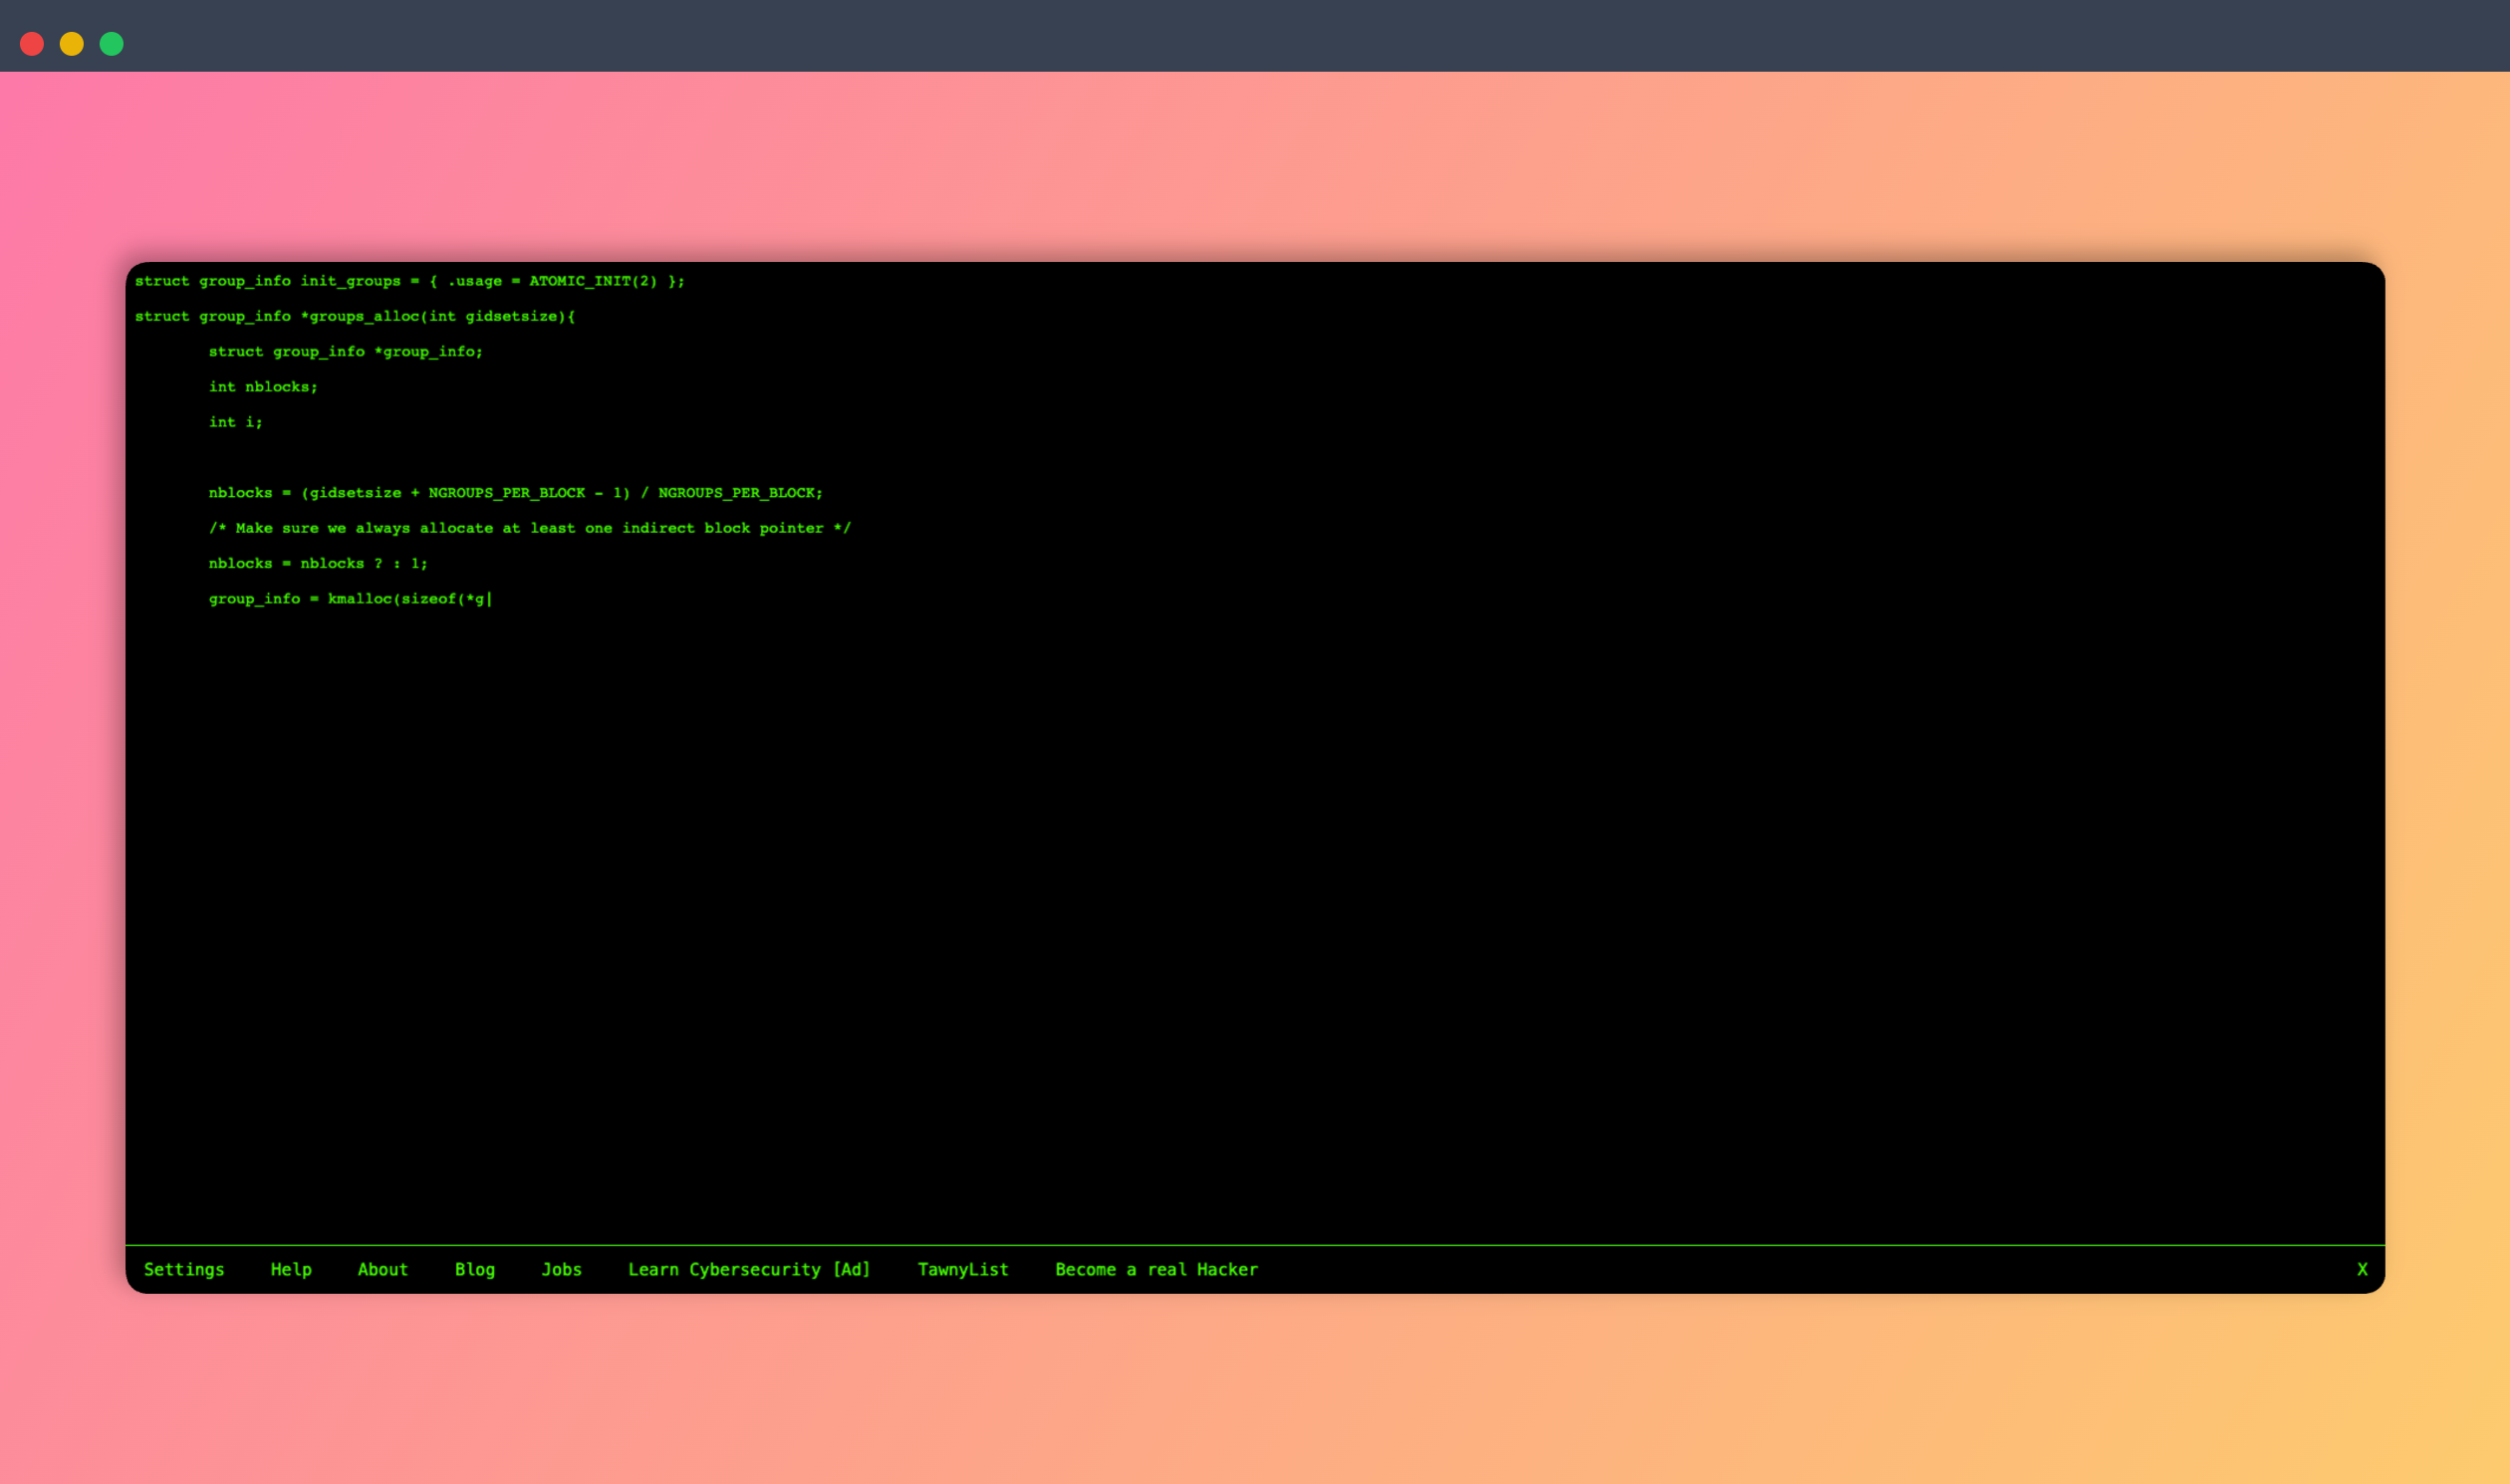Open the About link in footer
2510x1484 pixels.
click(x=383, y=1269)
